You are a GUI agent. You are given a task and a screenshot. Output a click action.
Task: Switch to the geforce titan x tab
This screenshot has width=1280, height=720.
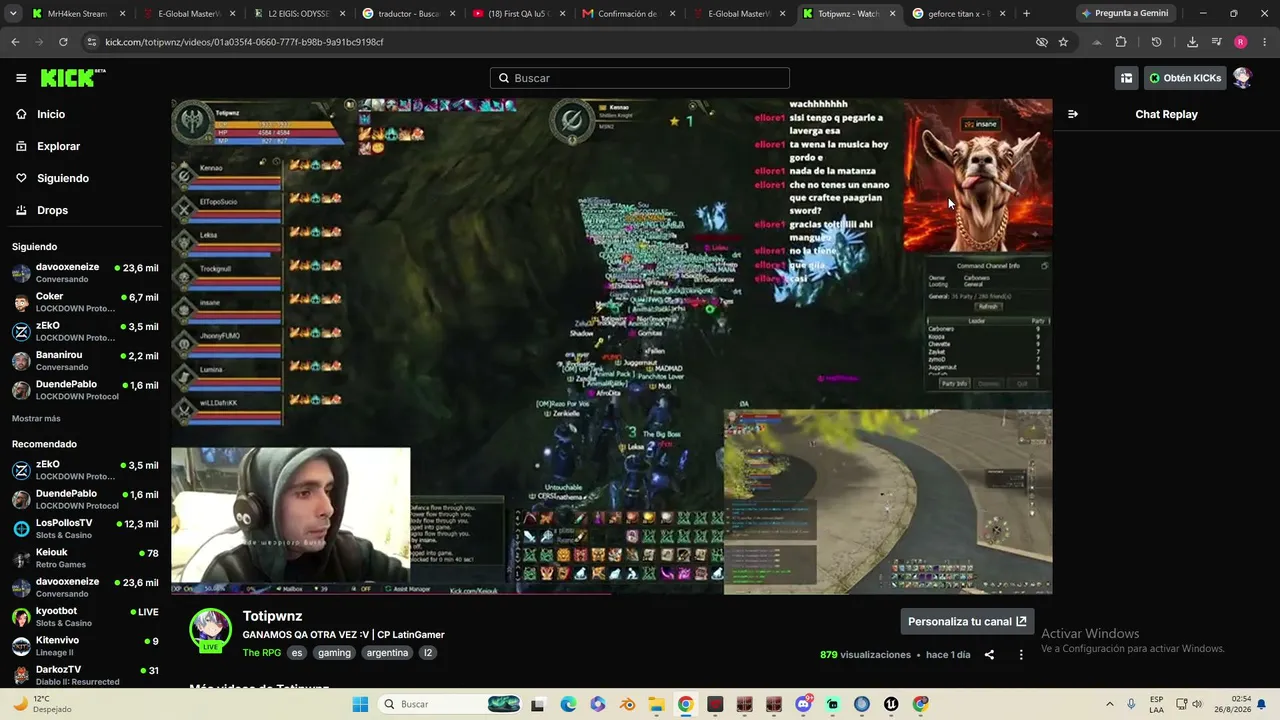957,14
